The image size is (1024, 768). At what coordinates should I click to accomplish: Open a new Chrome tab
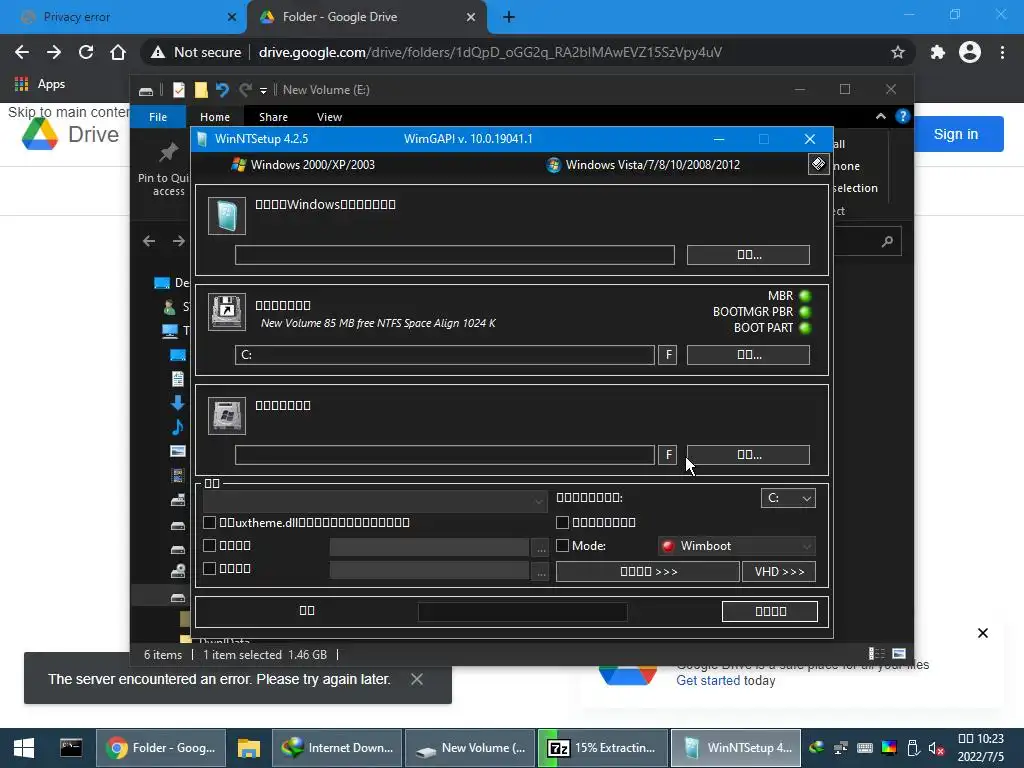(509, 17)
